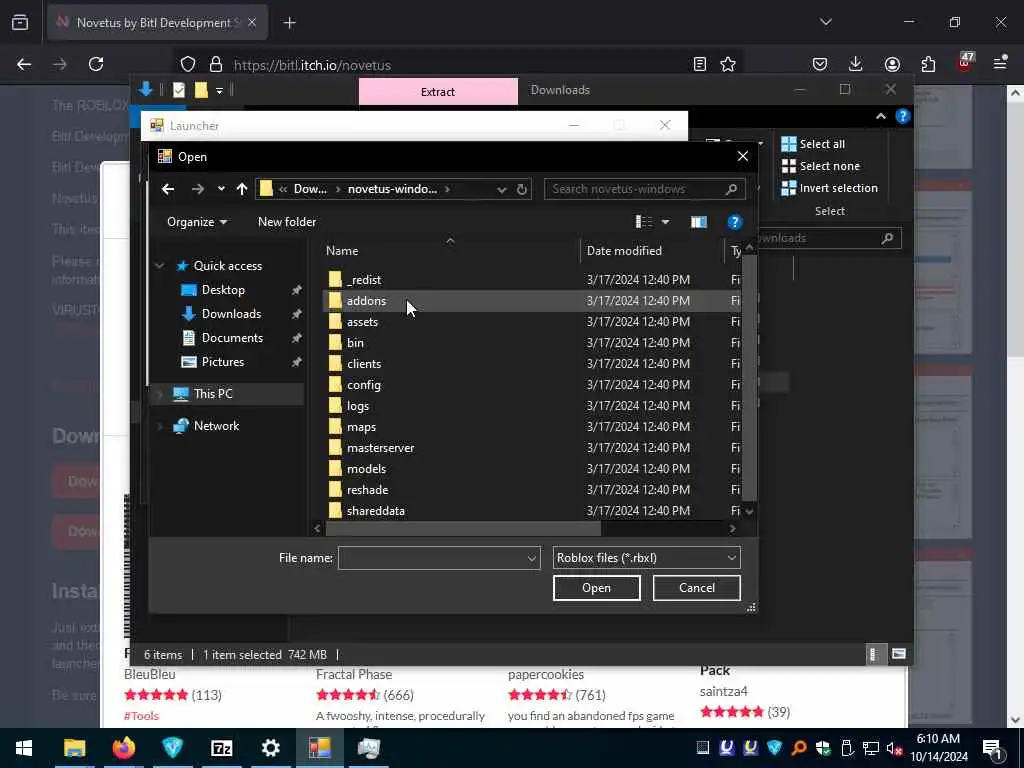Select This PC in navigation pane
The height and width of the screenshot is (768, 1024).
213,394
